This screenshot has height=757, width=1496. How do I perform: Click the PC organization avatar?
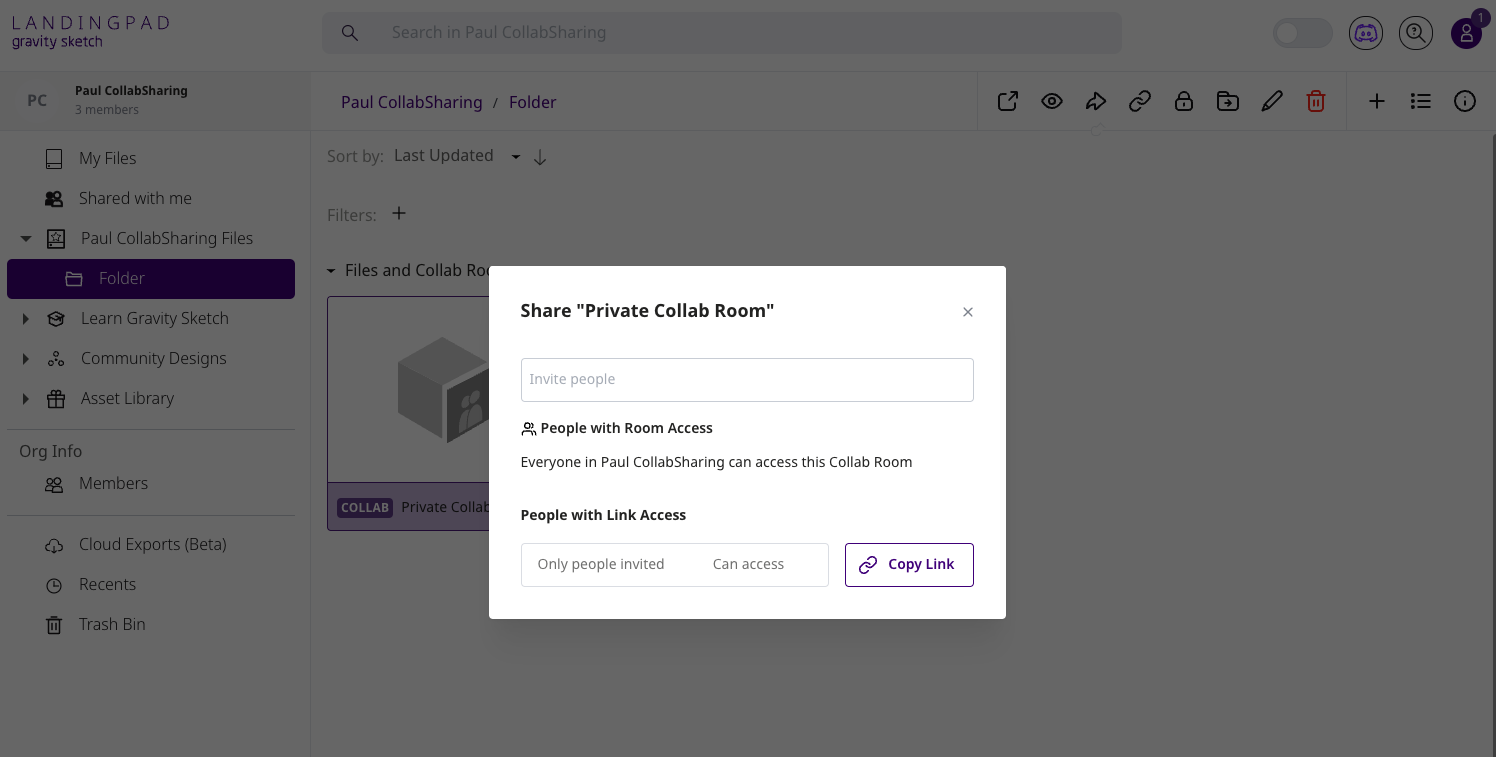click(37, 100)
